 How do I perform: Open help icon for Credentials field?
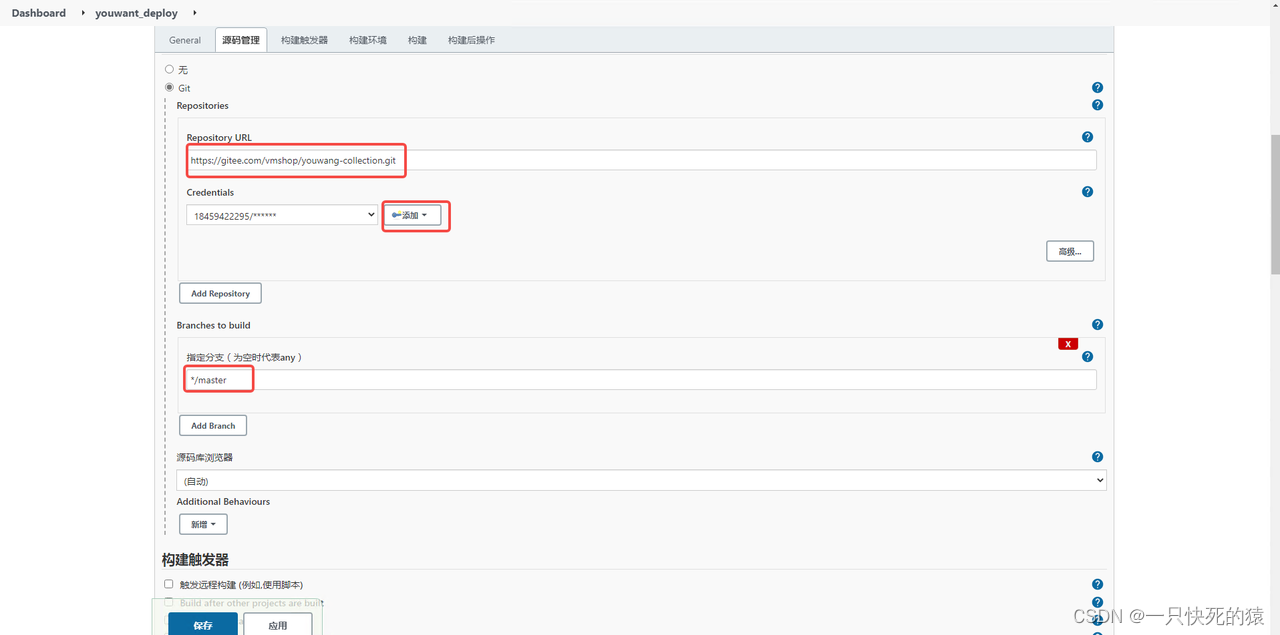[x=1087, y=192]
